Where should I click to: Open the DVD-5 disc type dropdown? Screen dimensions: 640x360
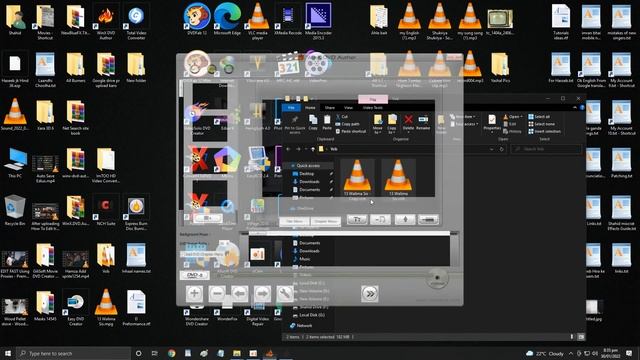[195, 275]
